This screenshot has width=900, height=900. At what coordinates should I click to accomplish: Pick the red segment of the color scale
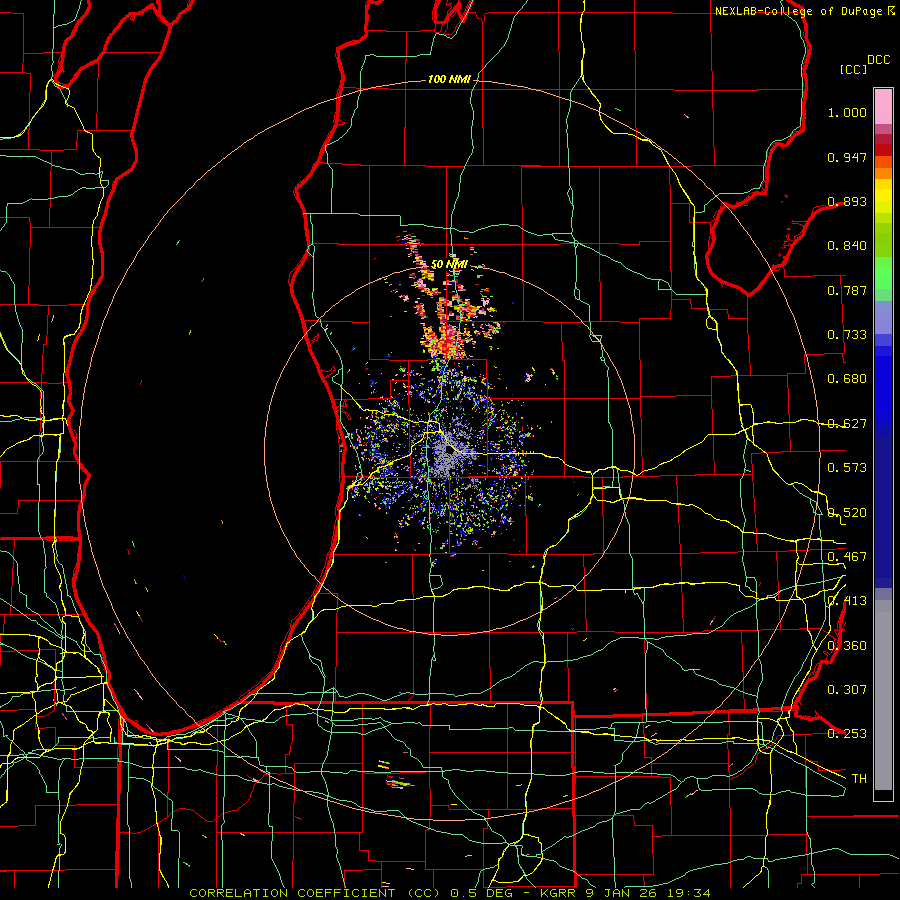[x=883, y=150]
